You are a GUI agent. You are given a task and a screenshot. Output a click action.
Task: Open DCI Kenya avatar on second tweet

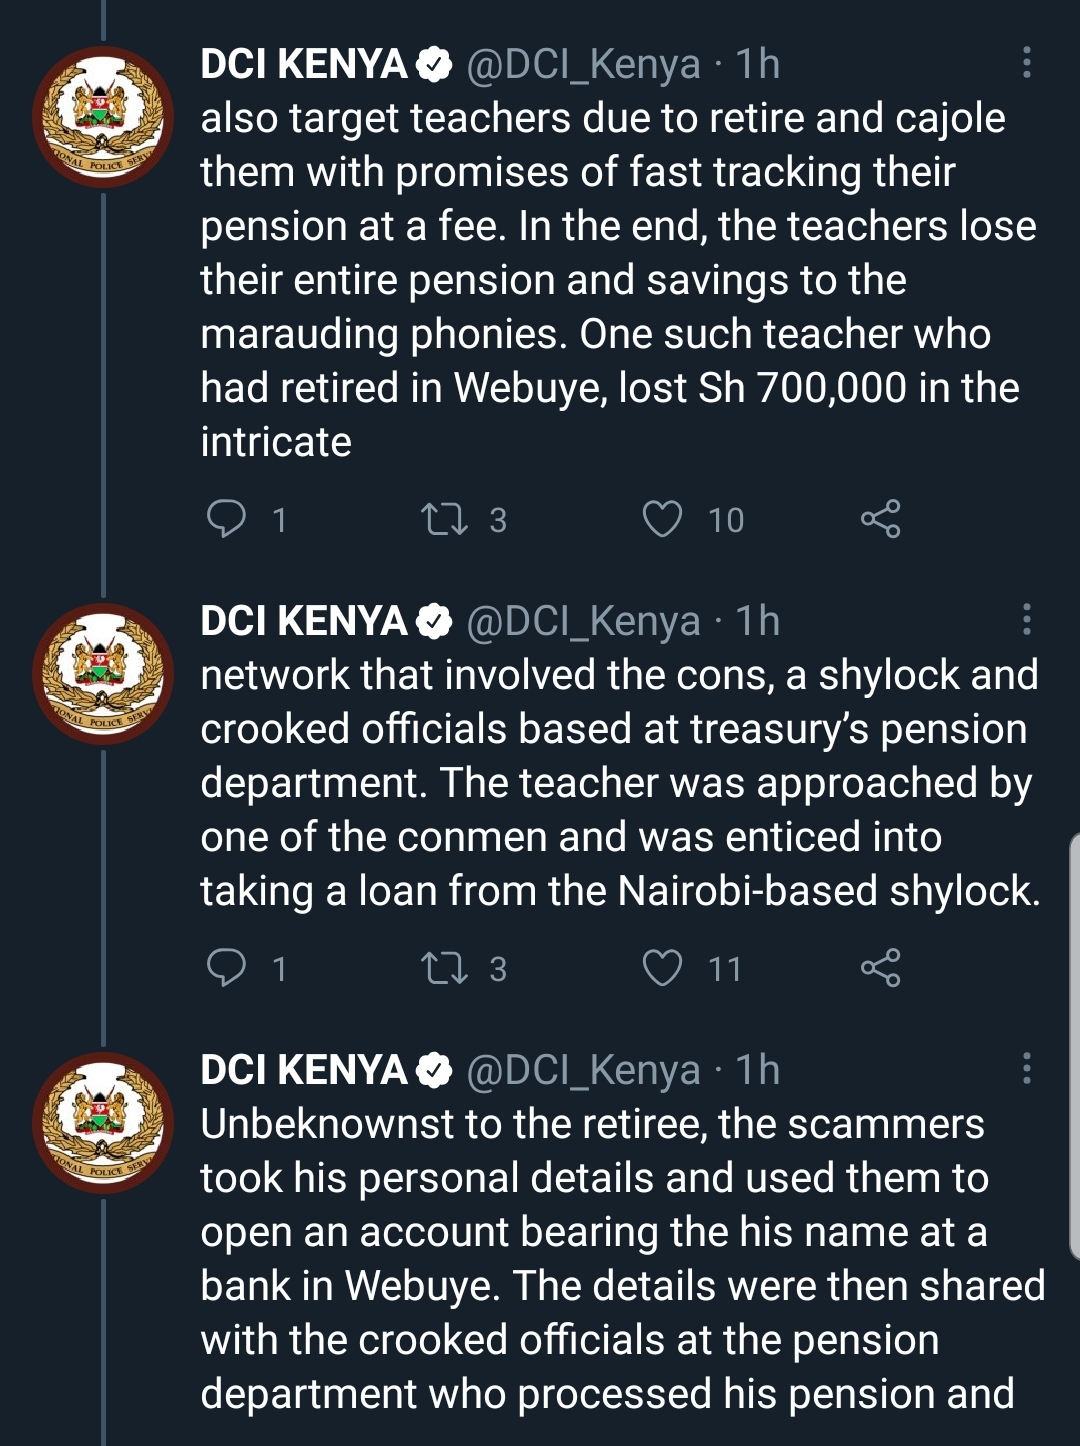point(103,674)
